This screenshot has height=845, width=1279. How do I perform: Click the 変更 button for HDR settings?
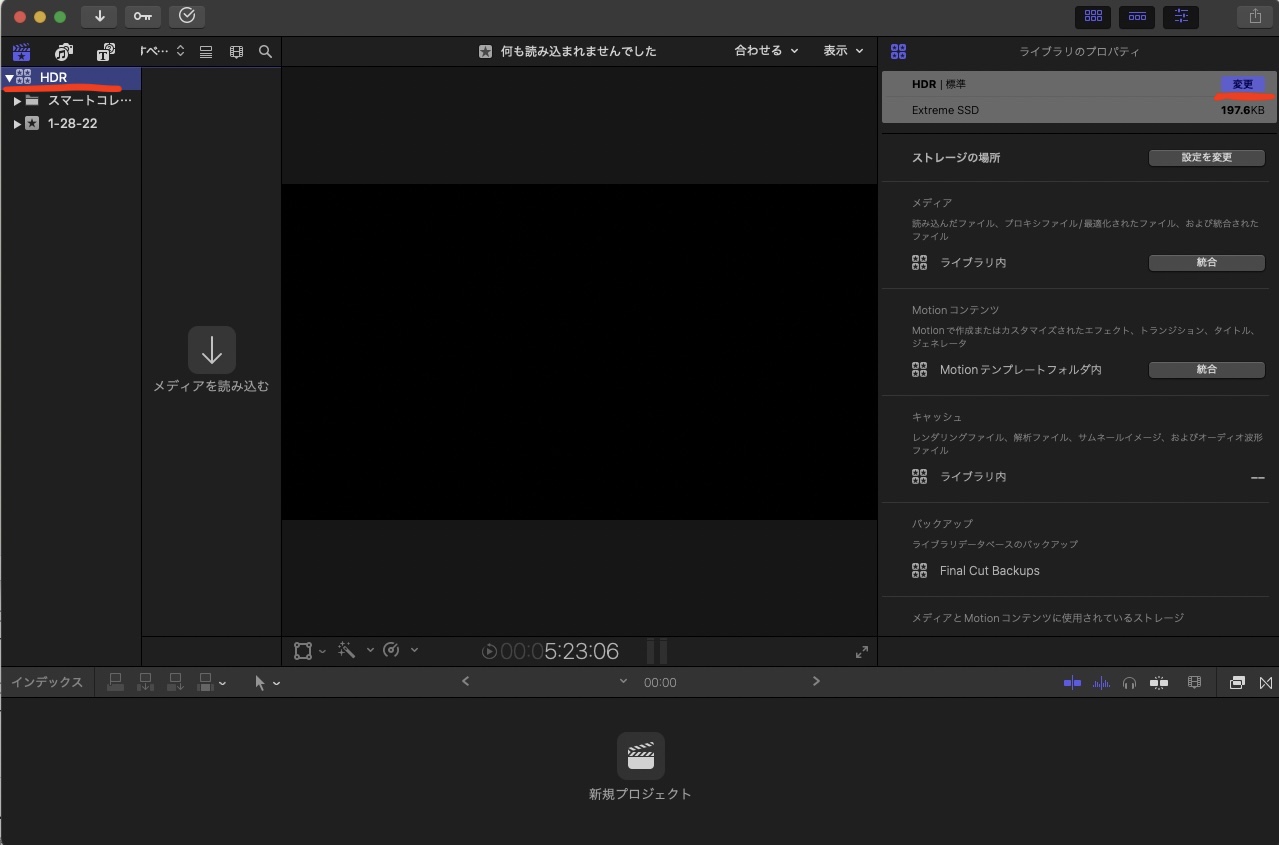point(1242,85)
